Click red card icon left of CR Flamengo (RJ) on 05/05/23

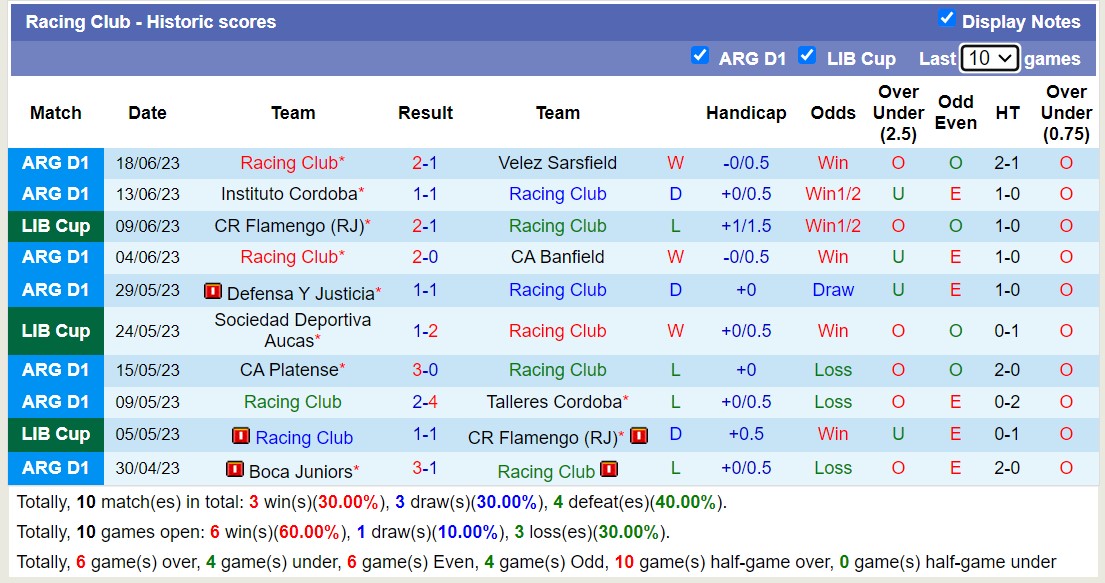click(240, 436)
